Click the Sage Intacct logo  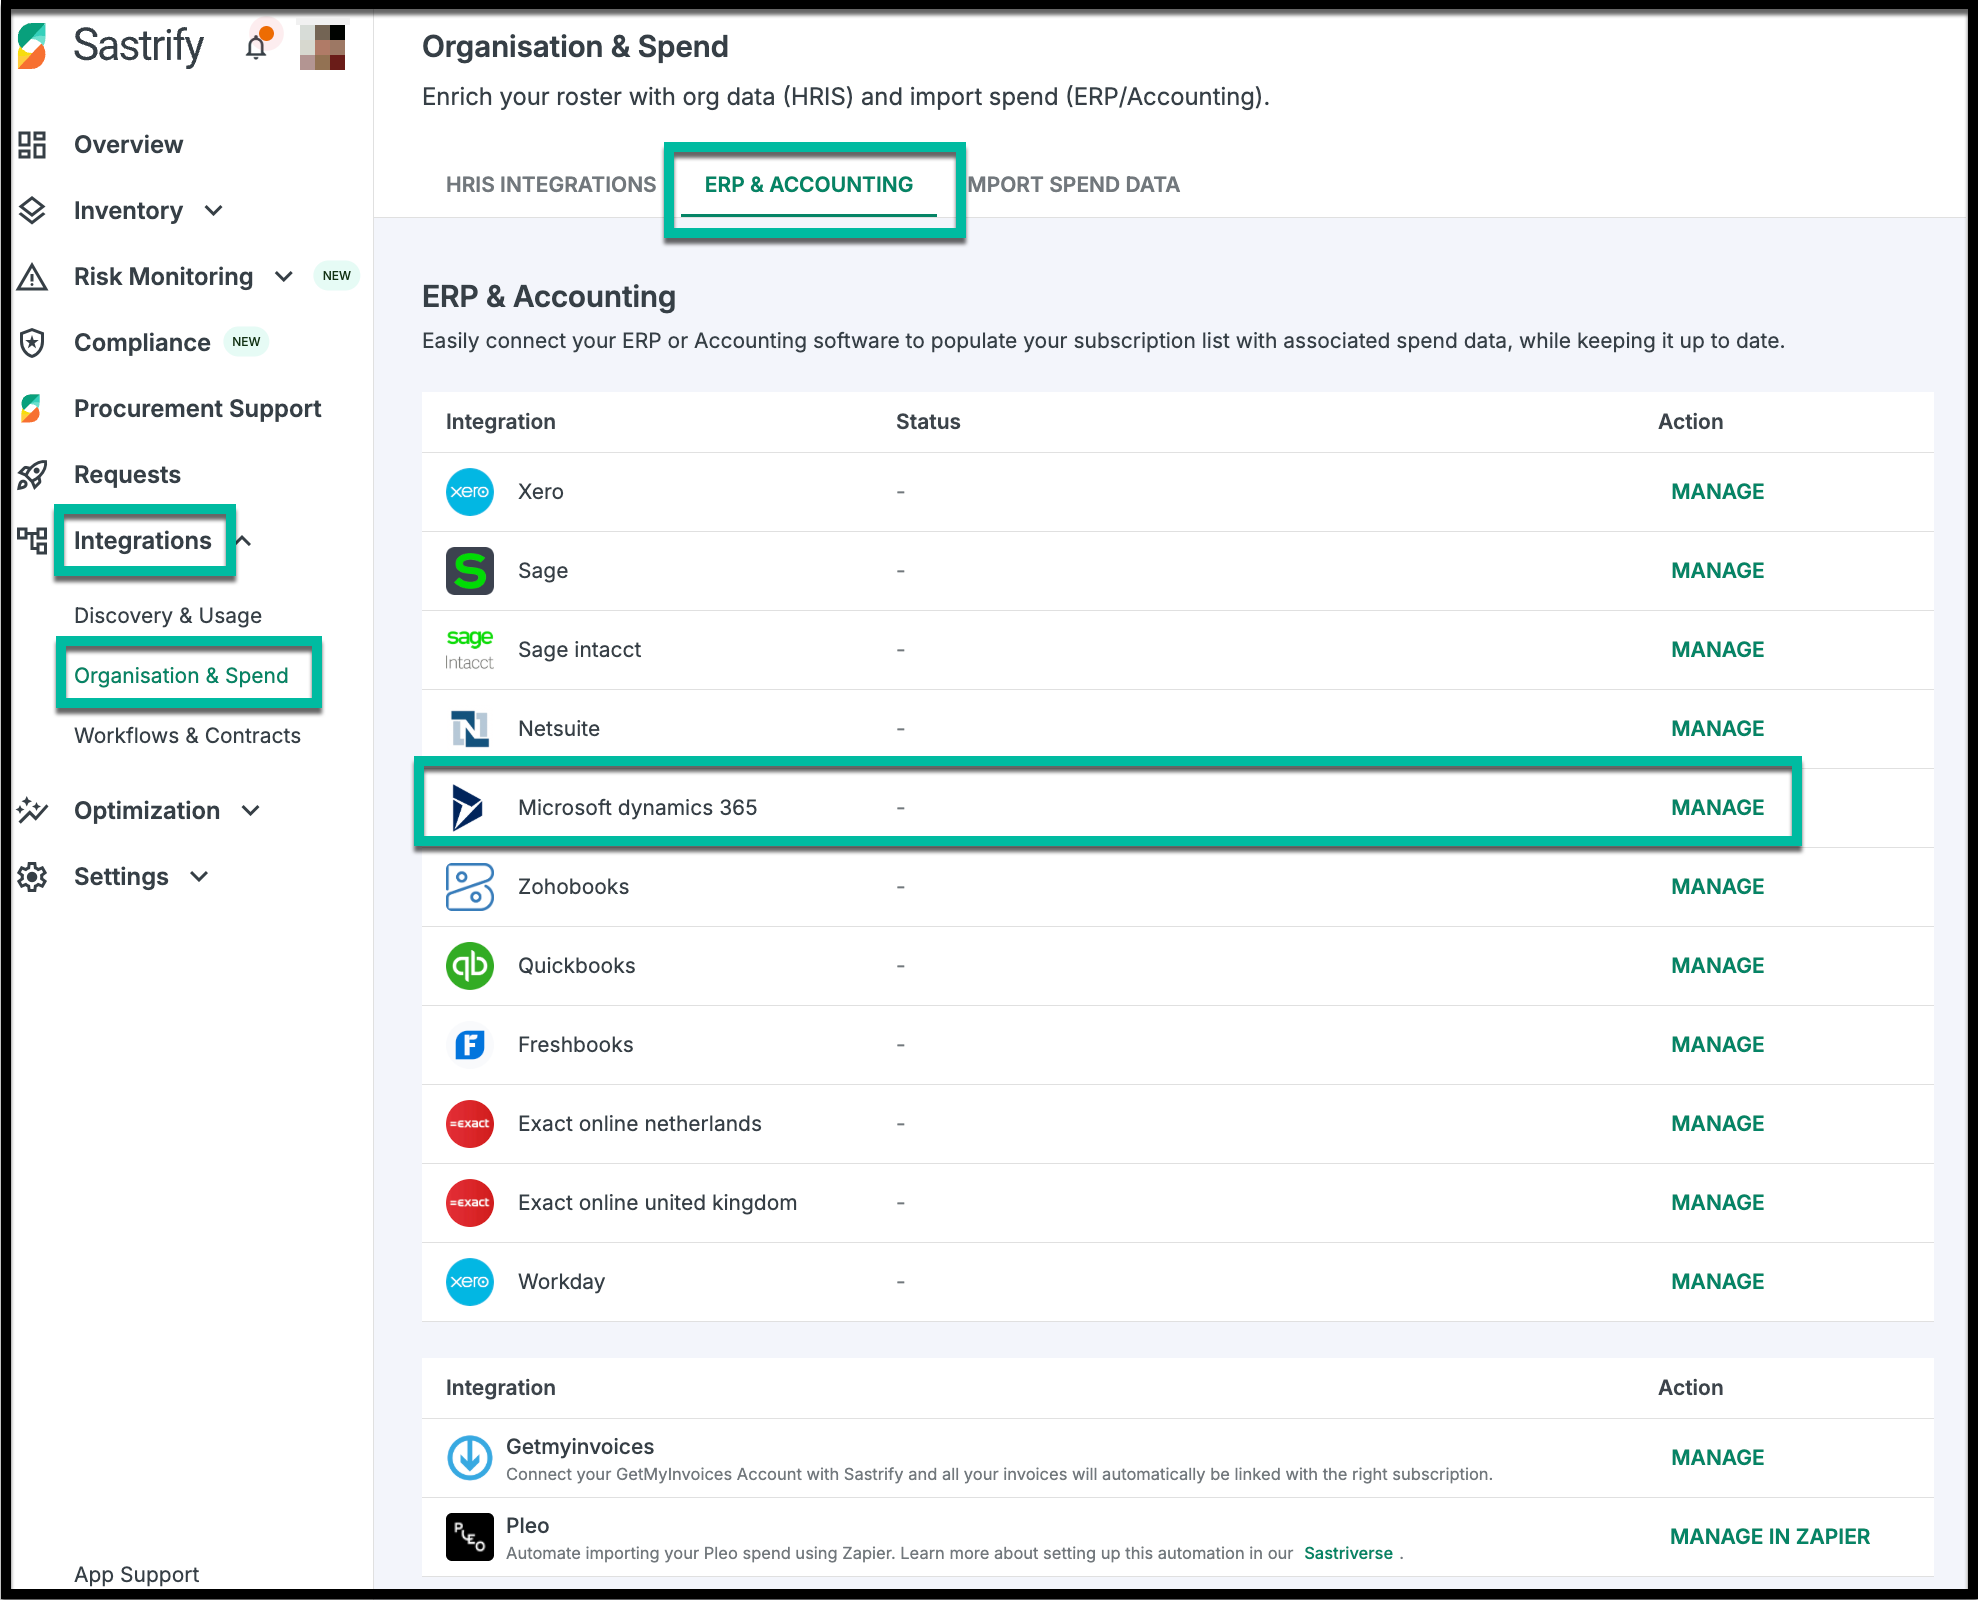click(469, 650)
